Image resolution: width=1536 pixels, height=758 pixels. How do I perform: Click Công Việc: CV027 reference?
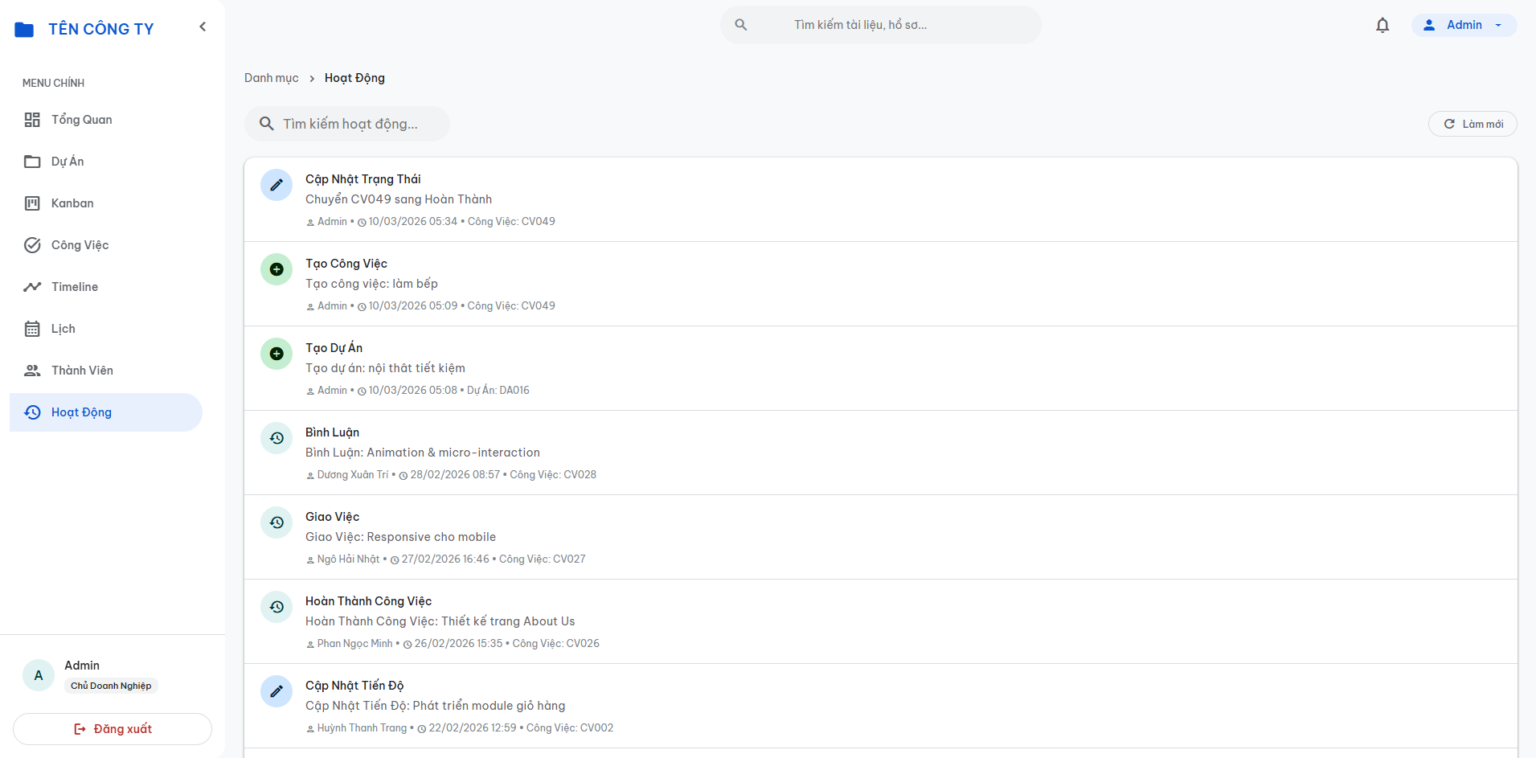point(542,559)
